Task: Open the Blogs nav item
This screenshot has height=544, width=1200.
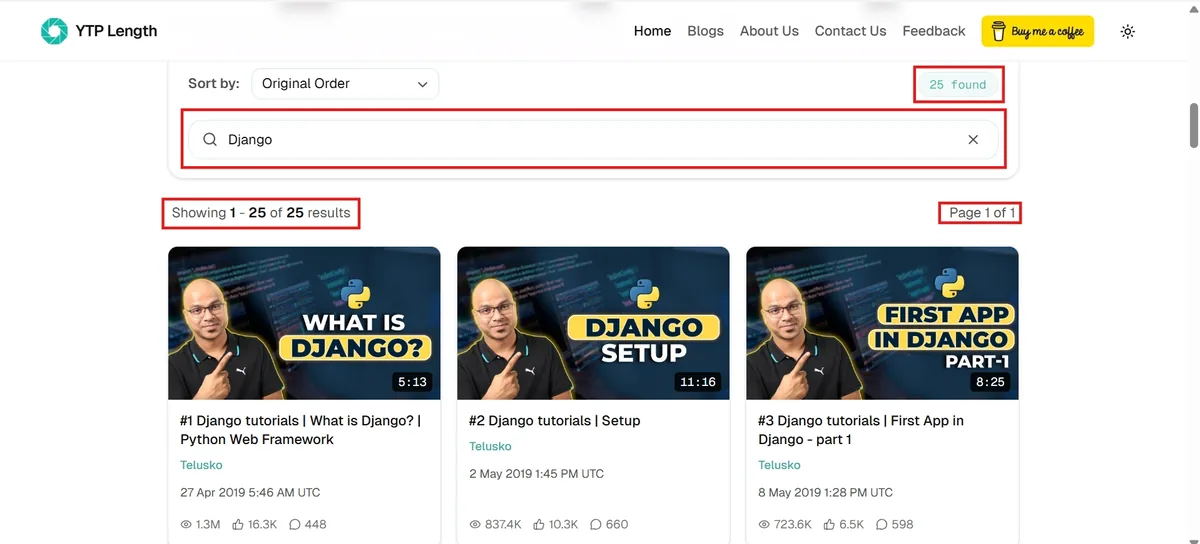Action: (x=705, y=31)
